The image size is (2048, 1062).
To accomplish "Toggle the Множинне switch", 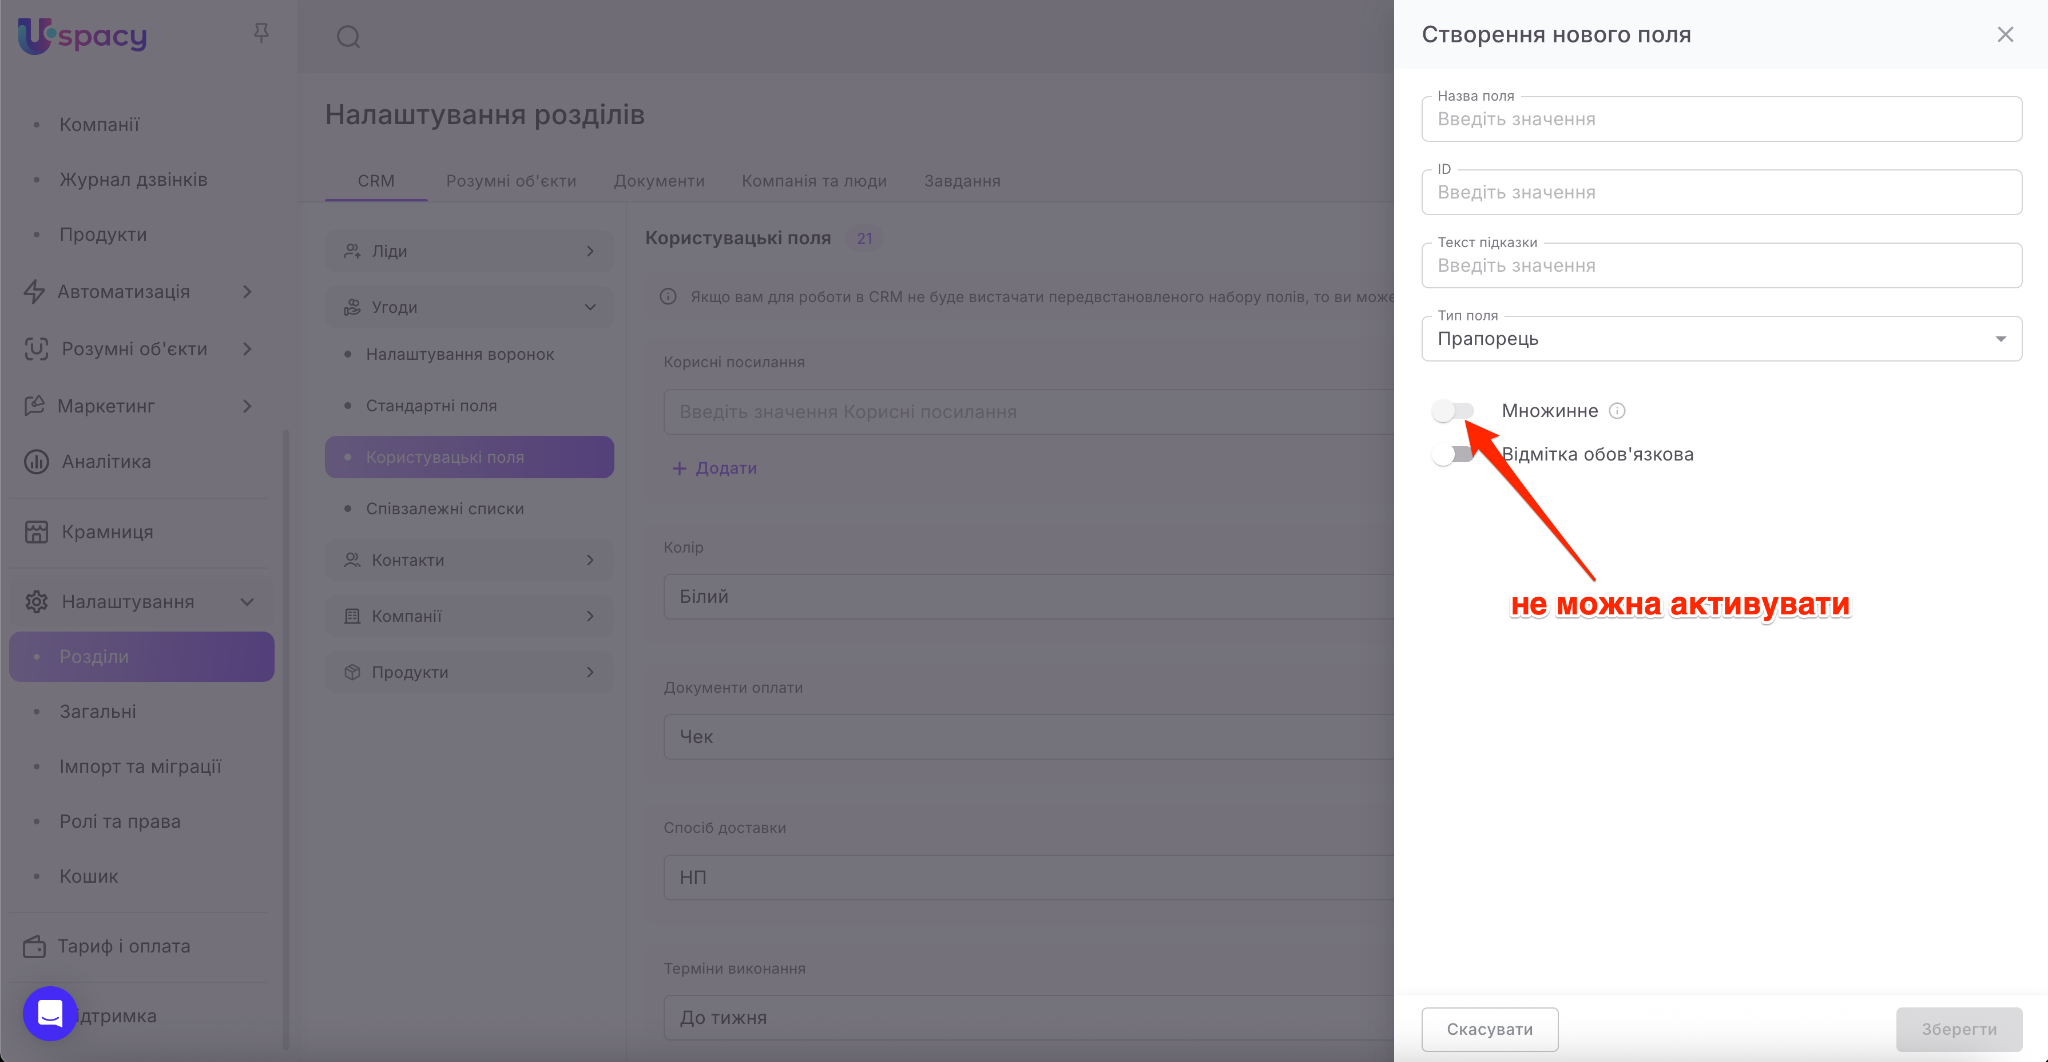I will pos(1452,411).
